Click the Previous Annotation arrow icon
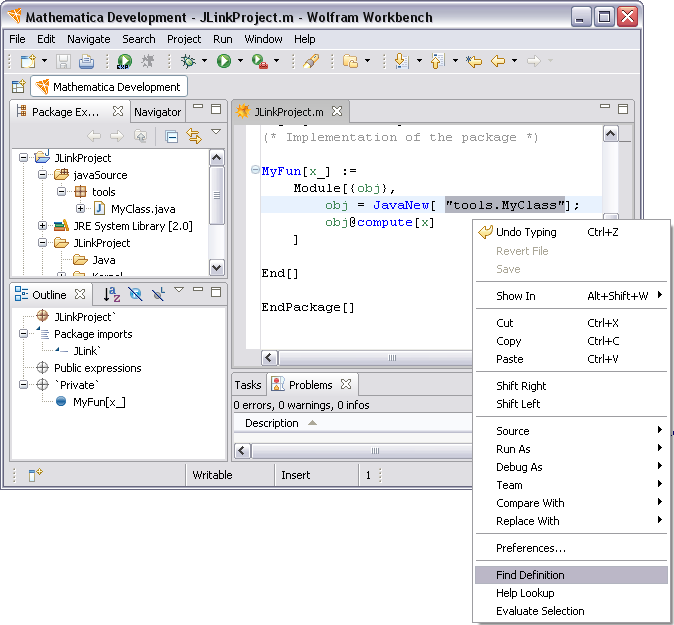The width and height of the screenshot is (674, 625). [x=437, y=61]
